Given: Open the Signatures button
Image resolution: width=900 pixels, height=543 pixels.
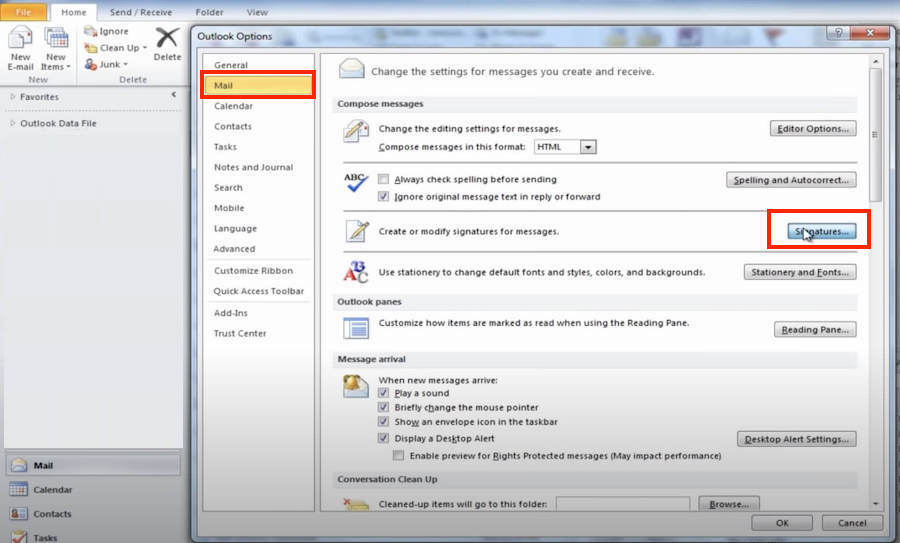Looking at the screenshot, I should [x=821, y=231].
